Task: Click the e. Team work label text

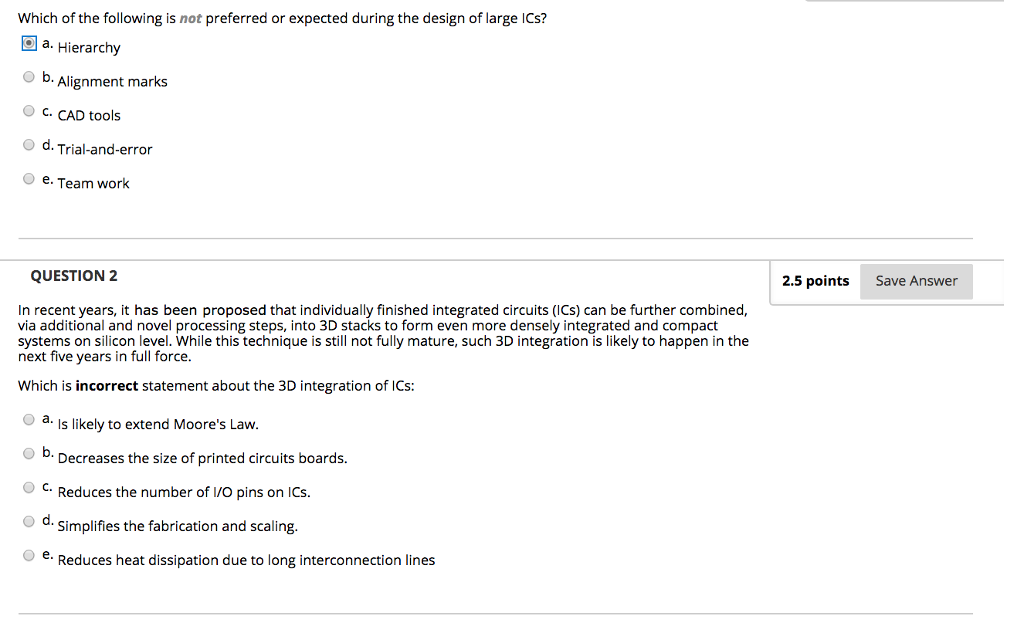Action: tap(93, 183)
